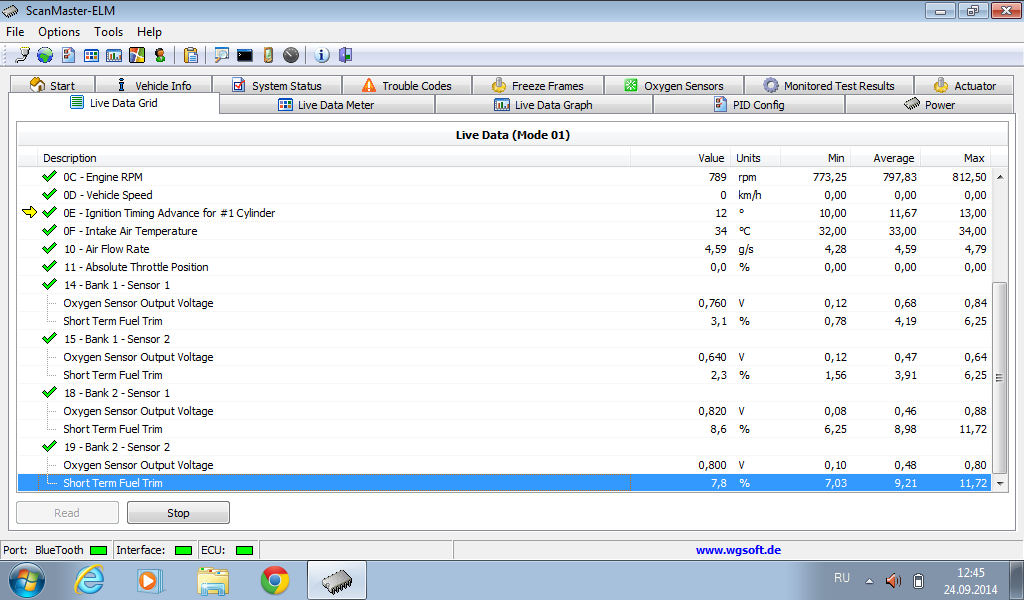The width and height of the screenshot is (1024, 600).
Task: Click the magnifier search icon in toolbar
Action: tap(221, 55)
